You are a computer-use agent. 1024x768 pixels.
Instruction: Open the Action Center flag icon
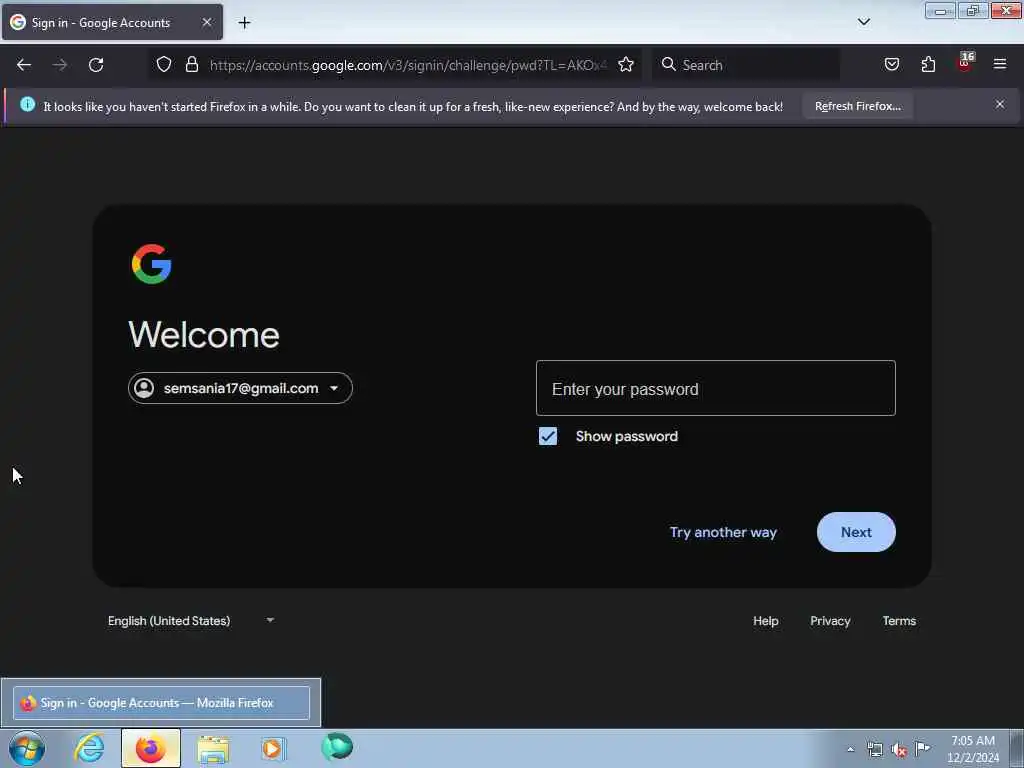click(922, 749)
